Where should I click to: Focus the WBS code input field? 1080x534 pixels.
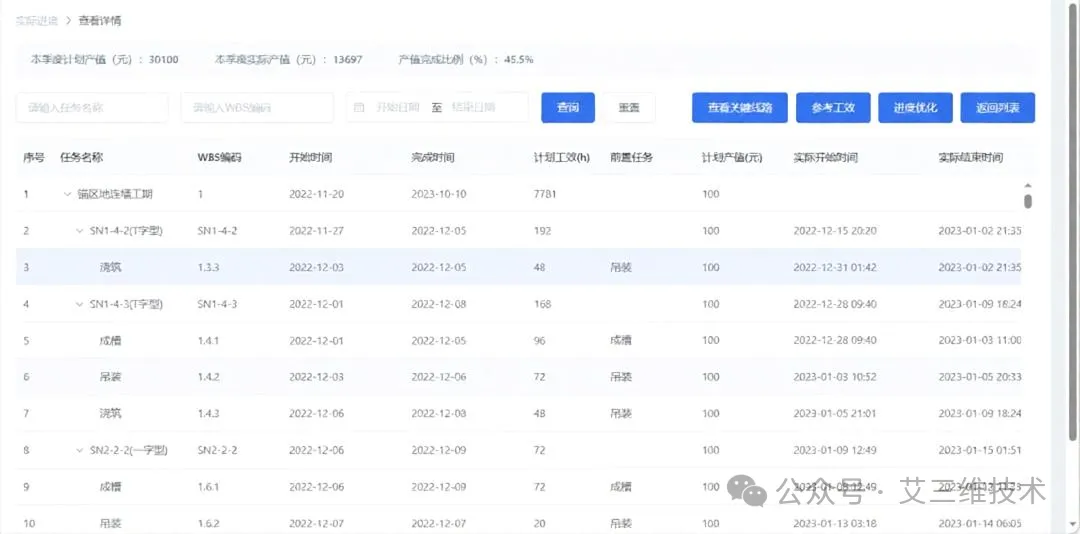(x=258, y=107)
